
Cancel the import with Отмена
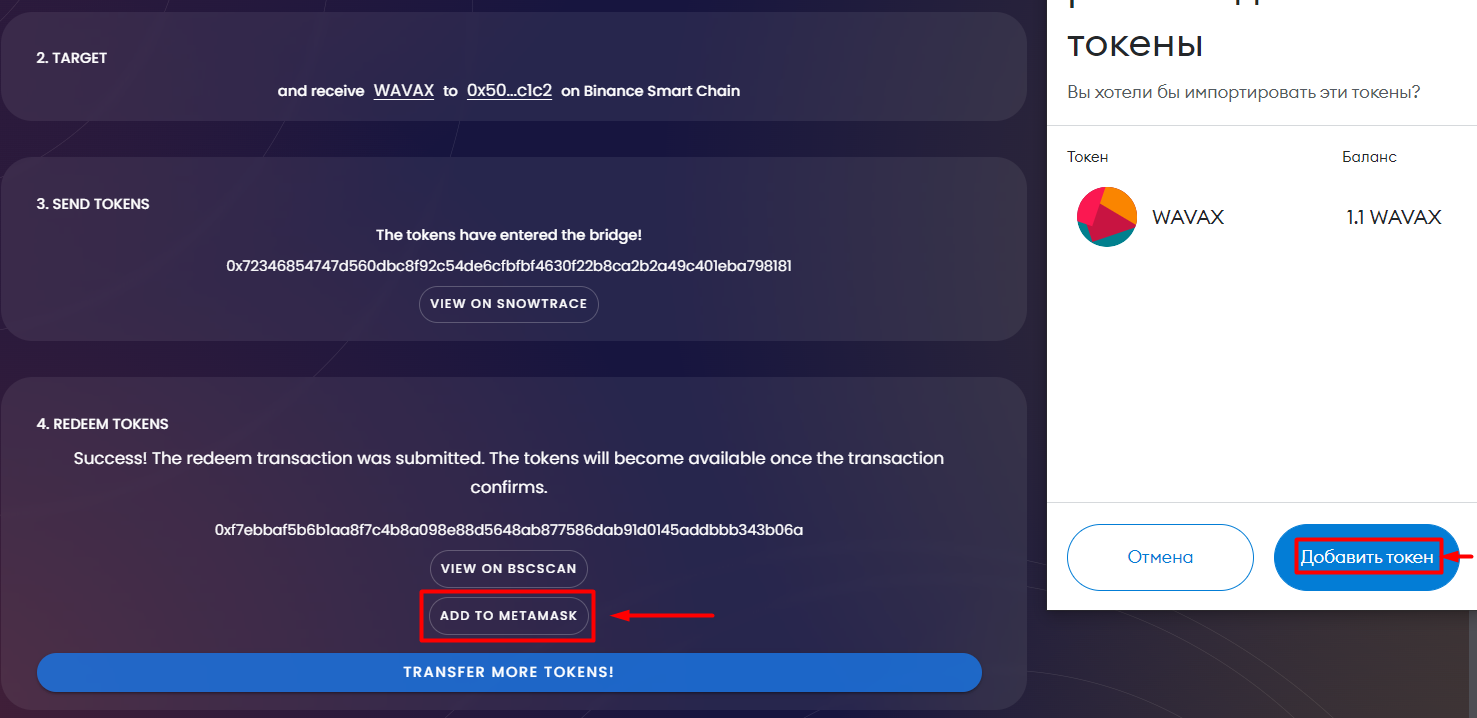[1160, 557]
